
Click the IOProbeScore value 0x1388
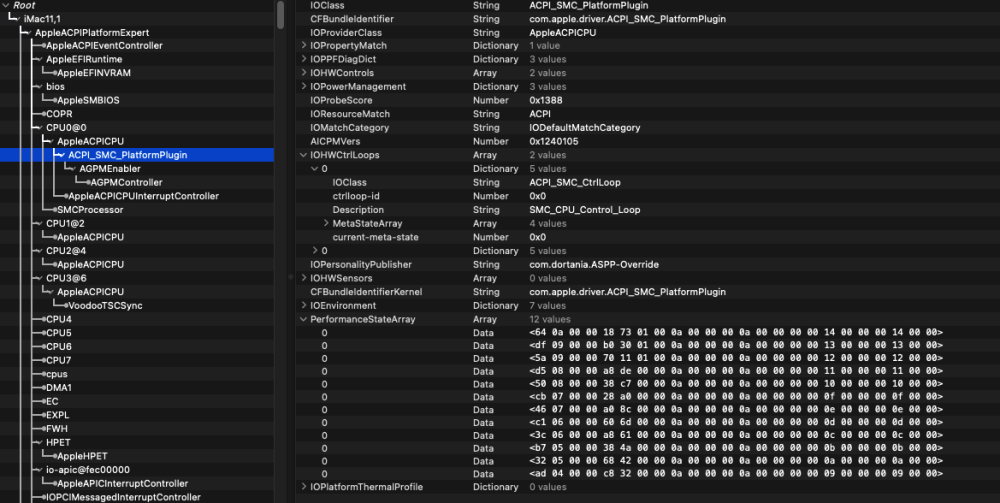point(546,101)
